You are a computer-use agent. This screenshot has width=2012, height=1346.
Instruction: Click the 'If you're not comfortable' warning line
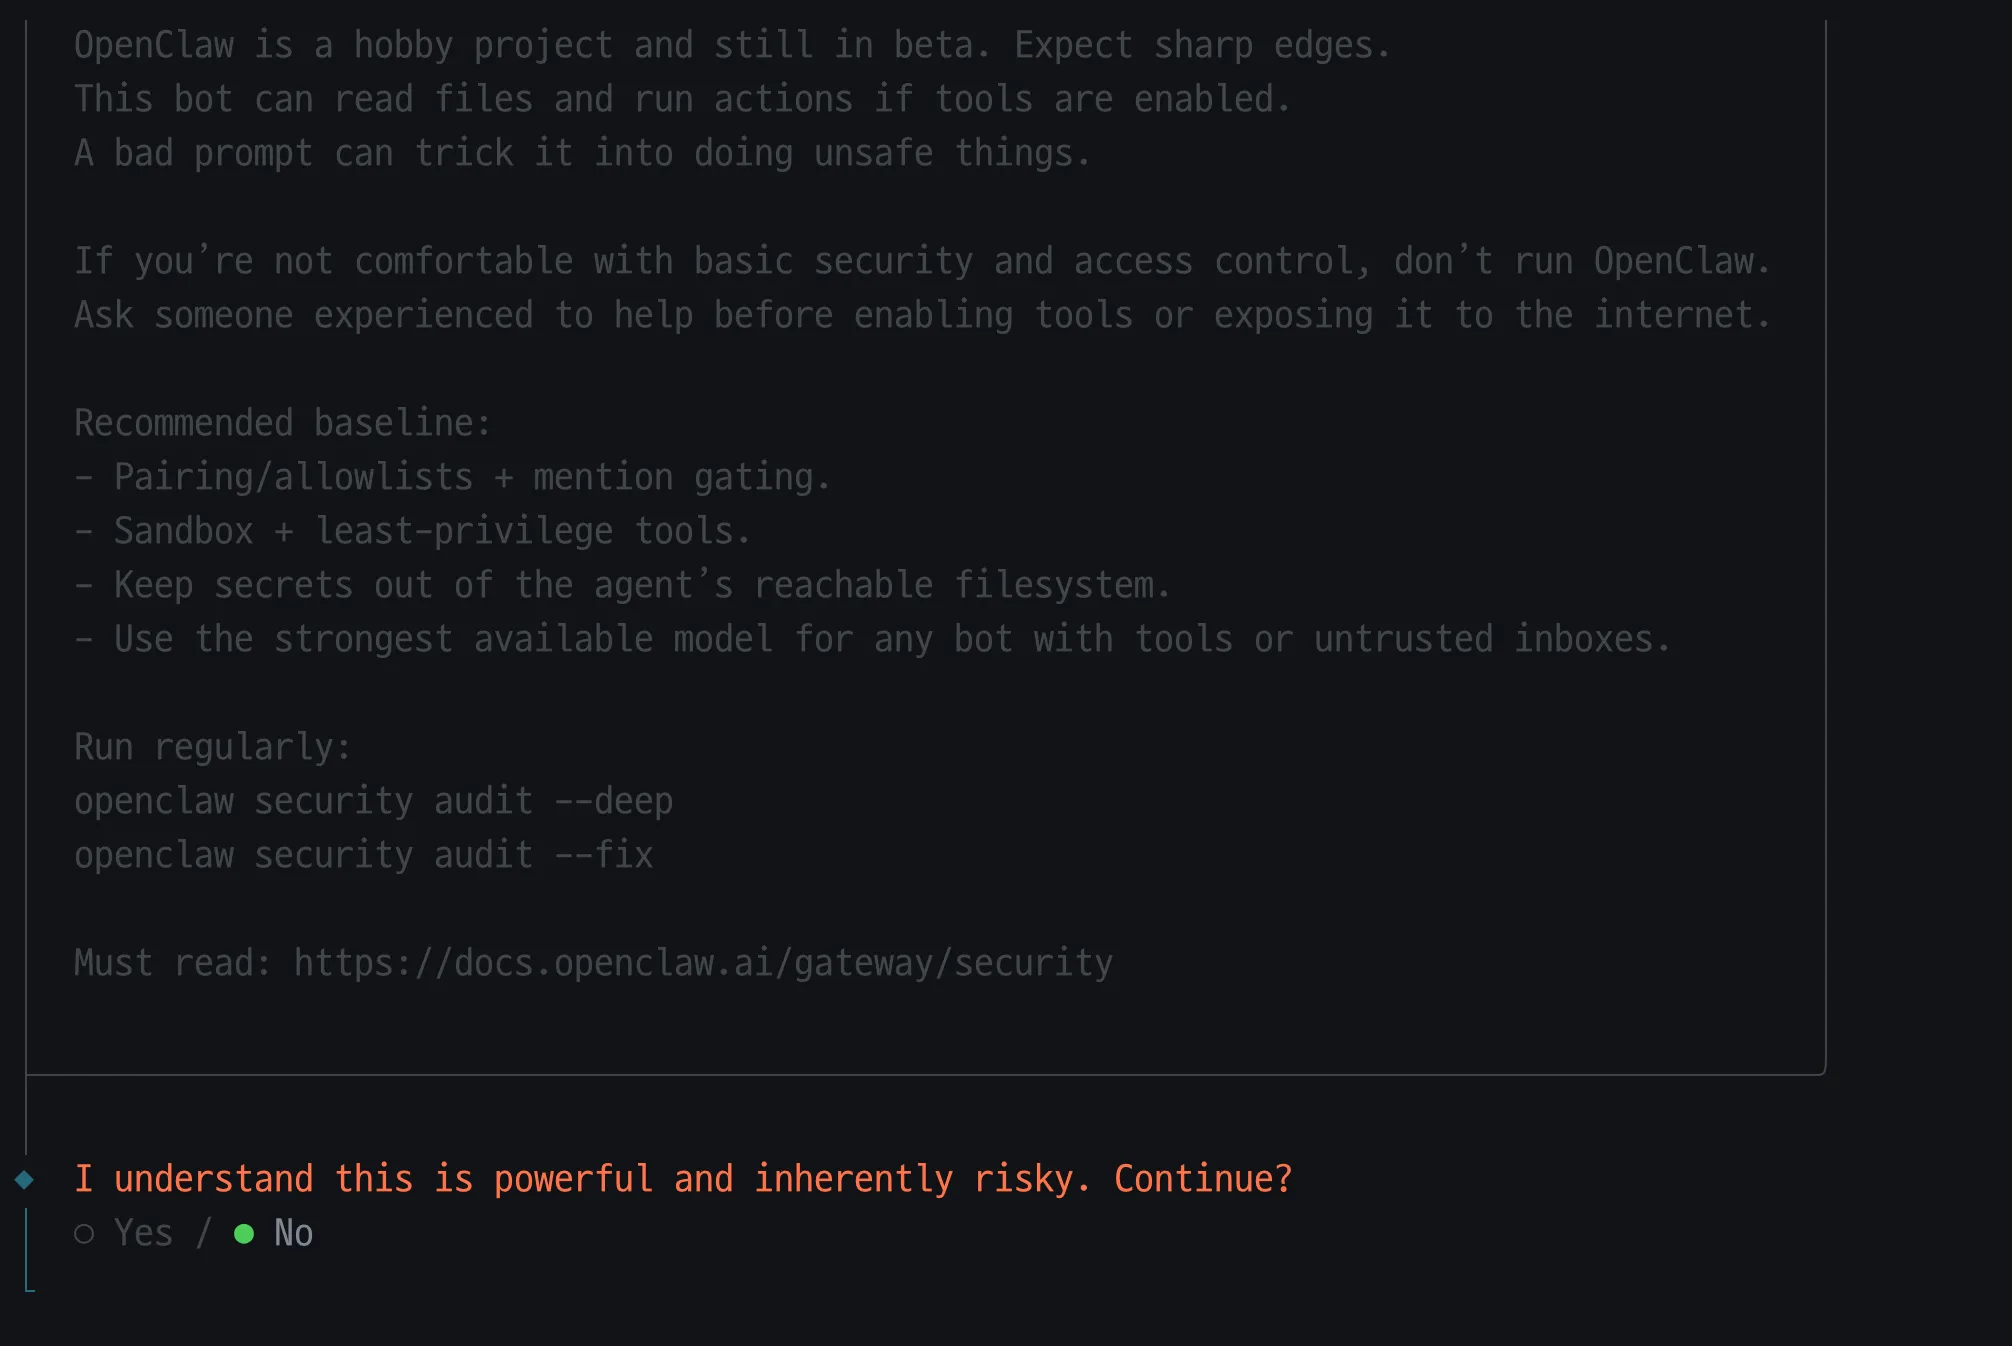[x=921, y=261]
